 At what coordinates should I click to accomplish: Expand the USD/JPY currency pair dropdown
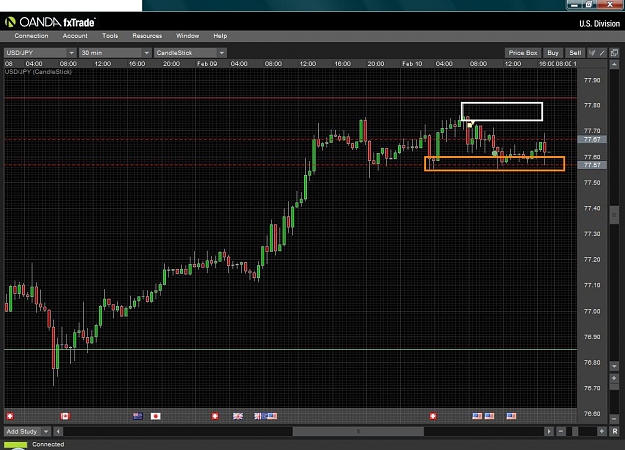71,53
